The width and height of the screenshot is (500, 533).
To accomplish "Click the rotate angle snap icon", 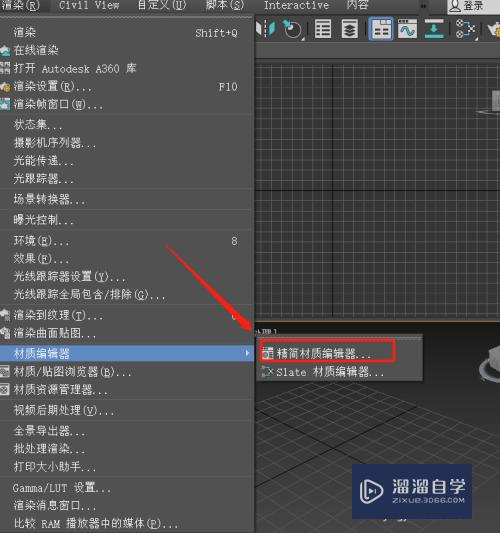I will [292, 29].
